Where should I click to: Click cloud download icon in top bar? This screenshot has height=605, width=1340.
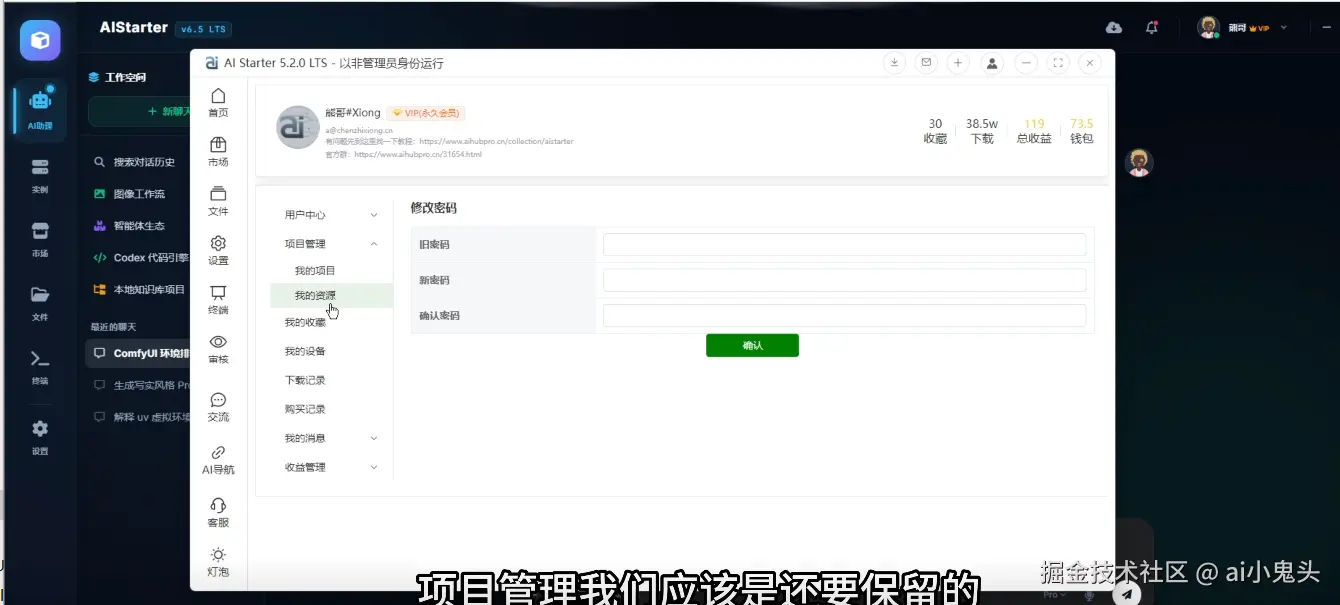[x=1114, y=28]
